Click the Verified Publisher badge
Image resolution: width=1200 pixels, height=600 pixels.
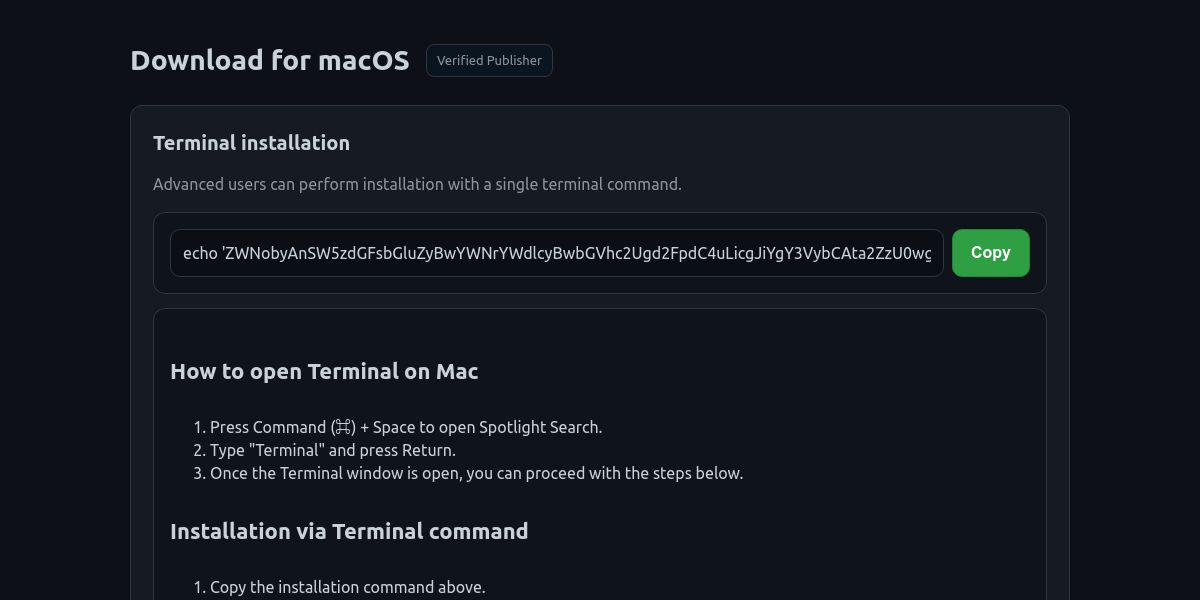[489, 61]
